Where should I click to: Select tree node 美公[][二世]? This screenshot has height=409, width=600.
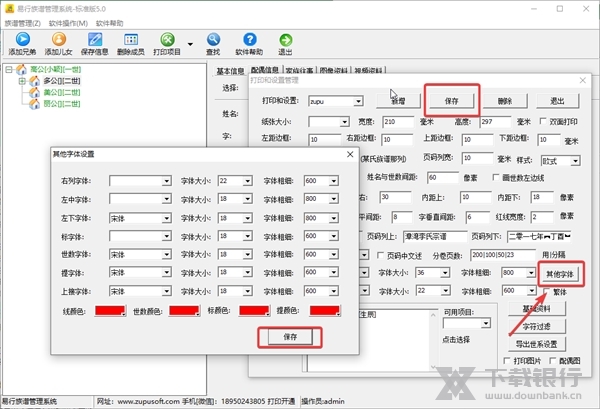click(62, 92)
